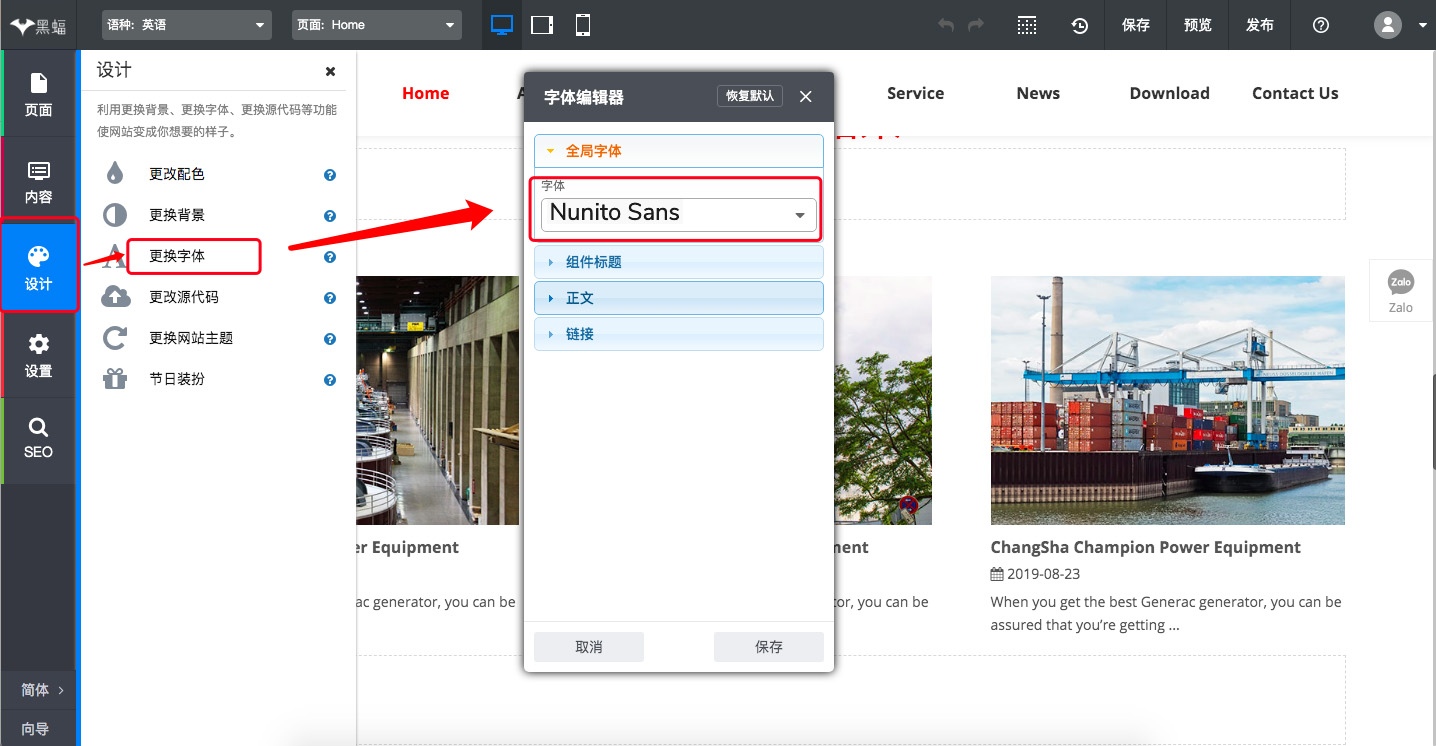Open the Nunito Sans font dropdown
Image resolution: width=1436 pixels, height=746 pixels.
[678, 214]
